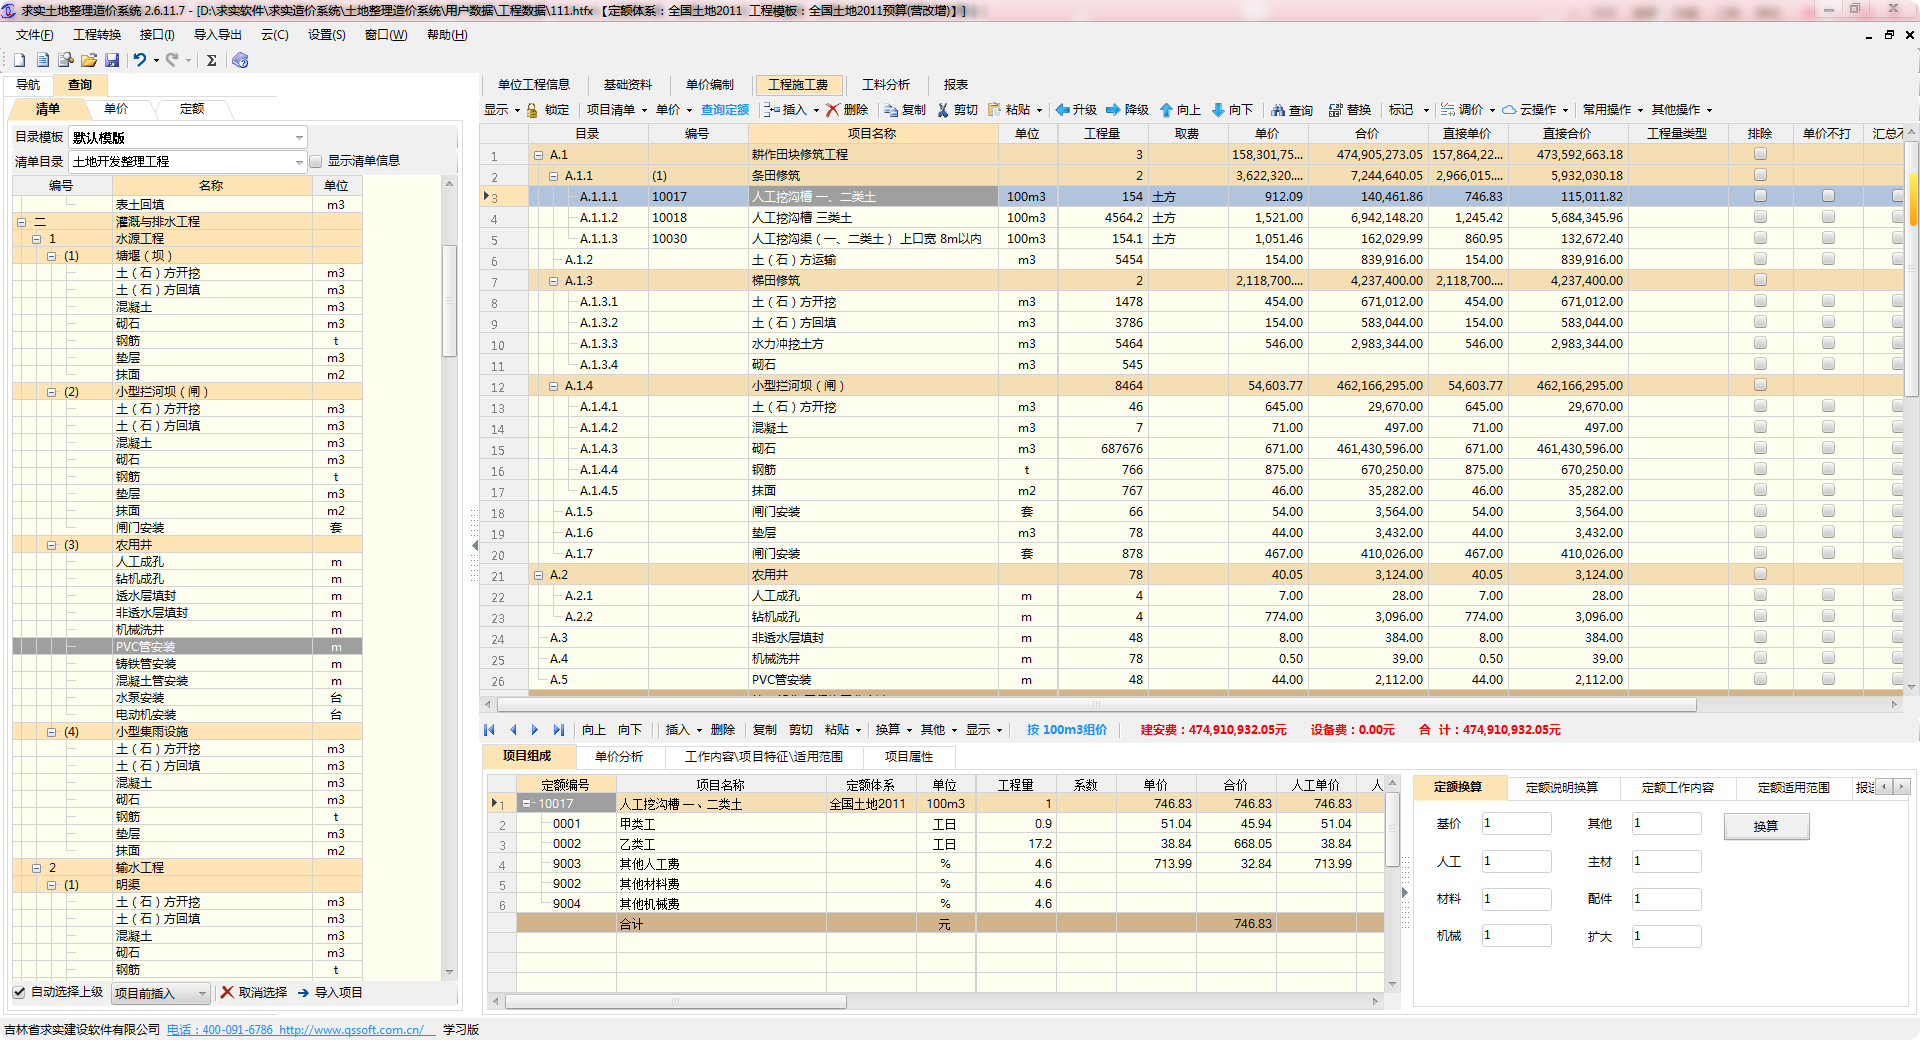This screenshot has width=1920, height=1040.
Task: Open 工程转换 menu
Action: (97, 35)
